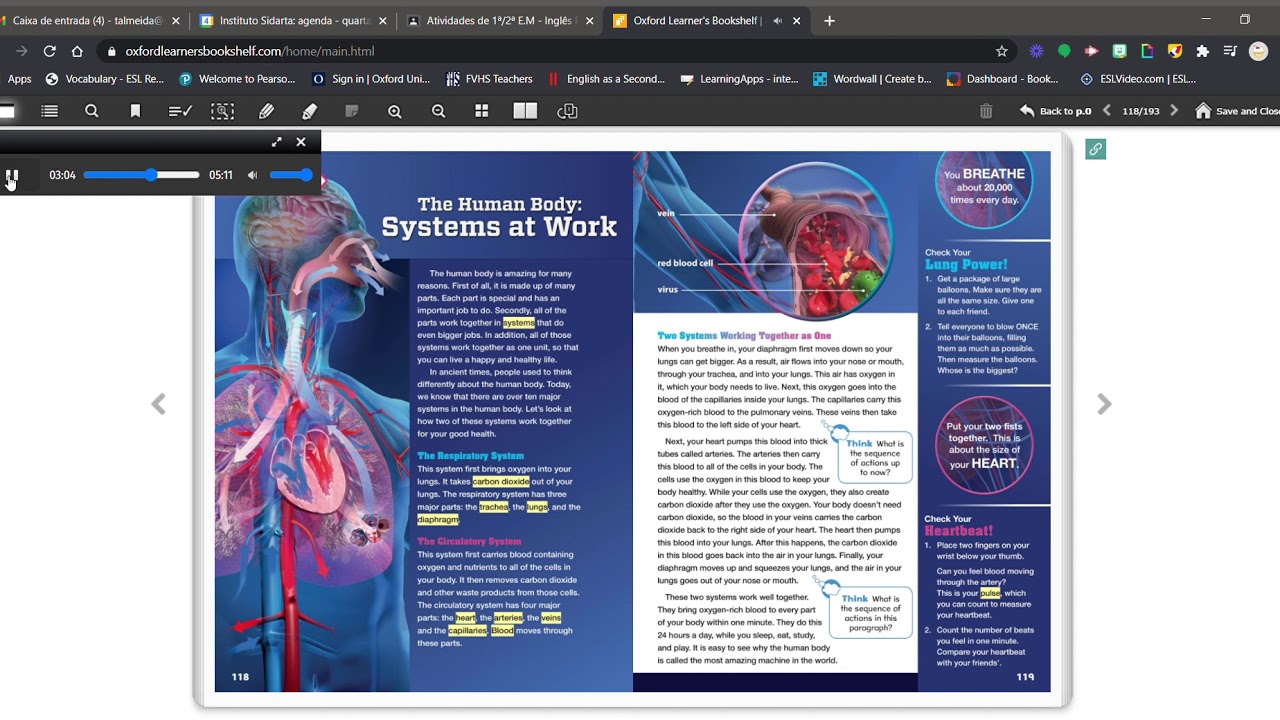Reload the page

pos(49,51)
